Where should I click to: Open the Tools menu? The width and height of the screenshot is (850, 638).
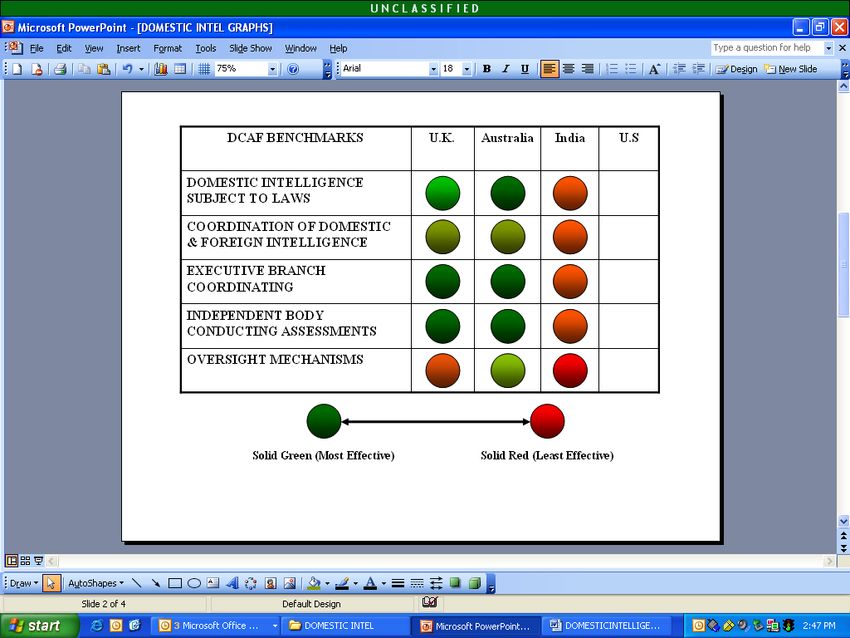click(x=205, y=48)
